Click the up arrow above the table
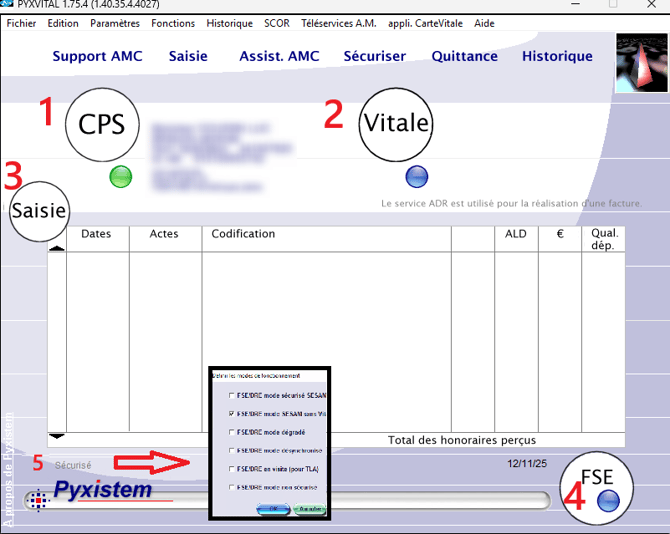The image size is (670, 534). pyautogui.click(x=57, y=248)
